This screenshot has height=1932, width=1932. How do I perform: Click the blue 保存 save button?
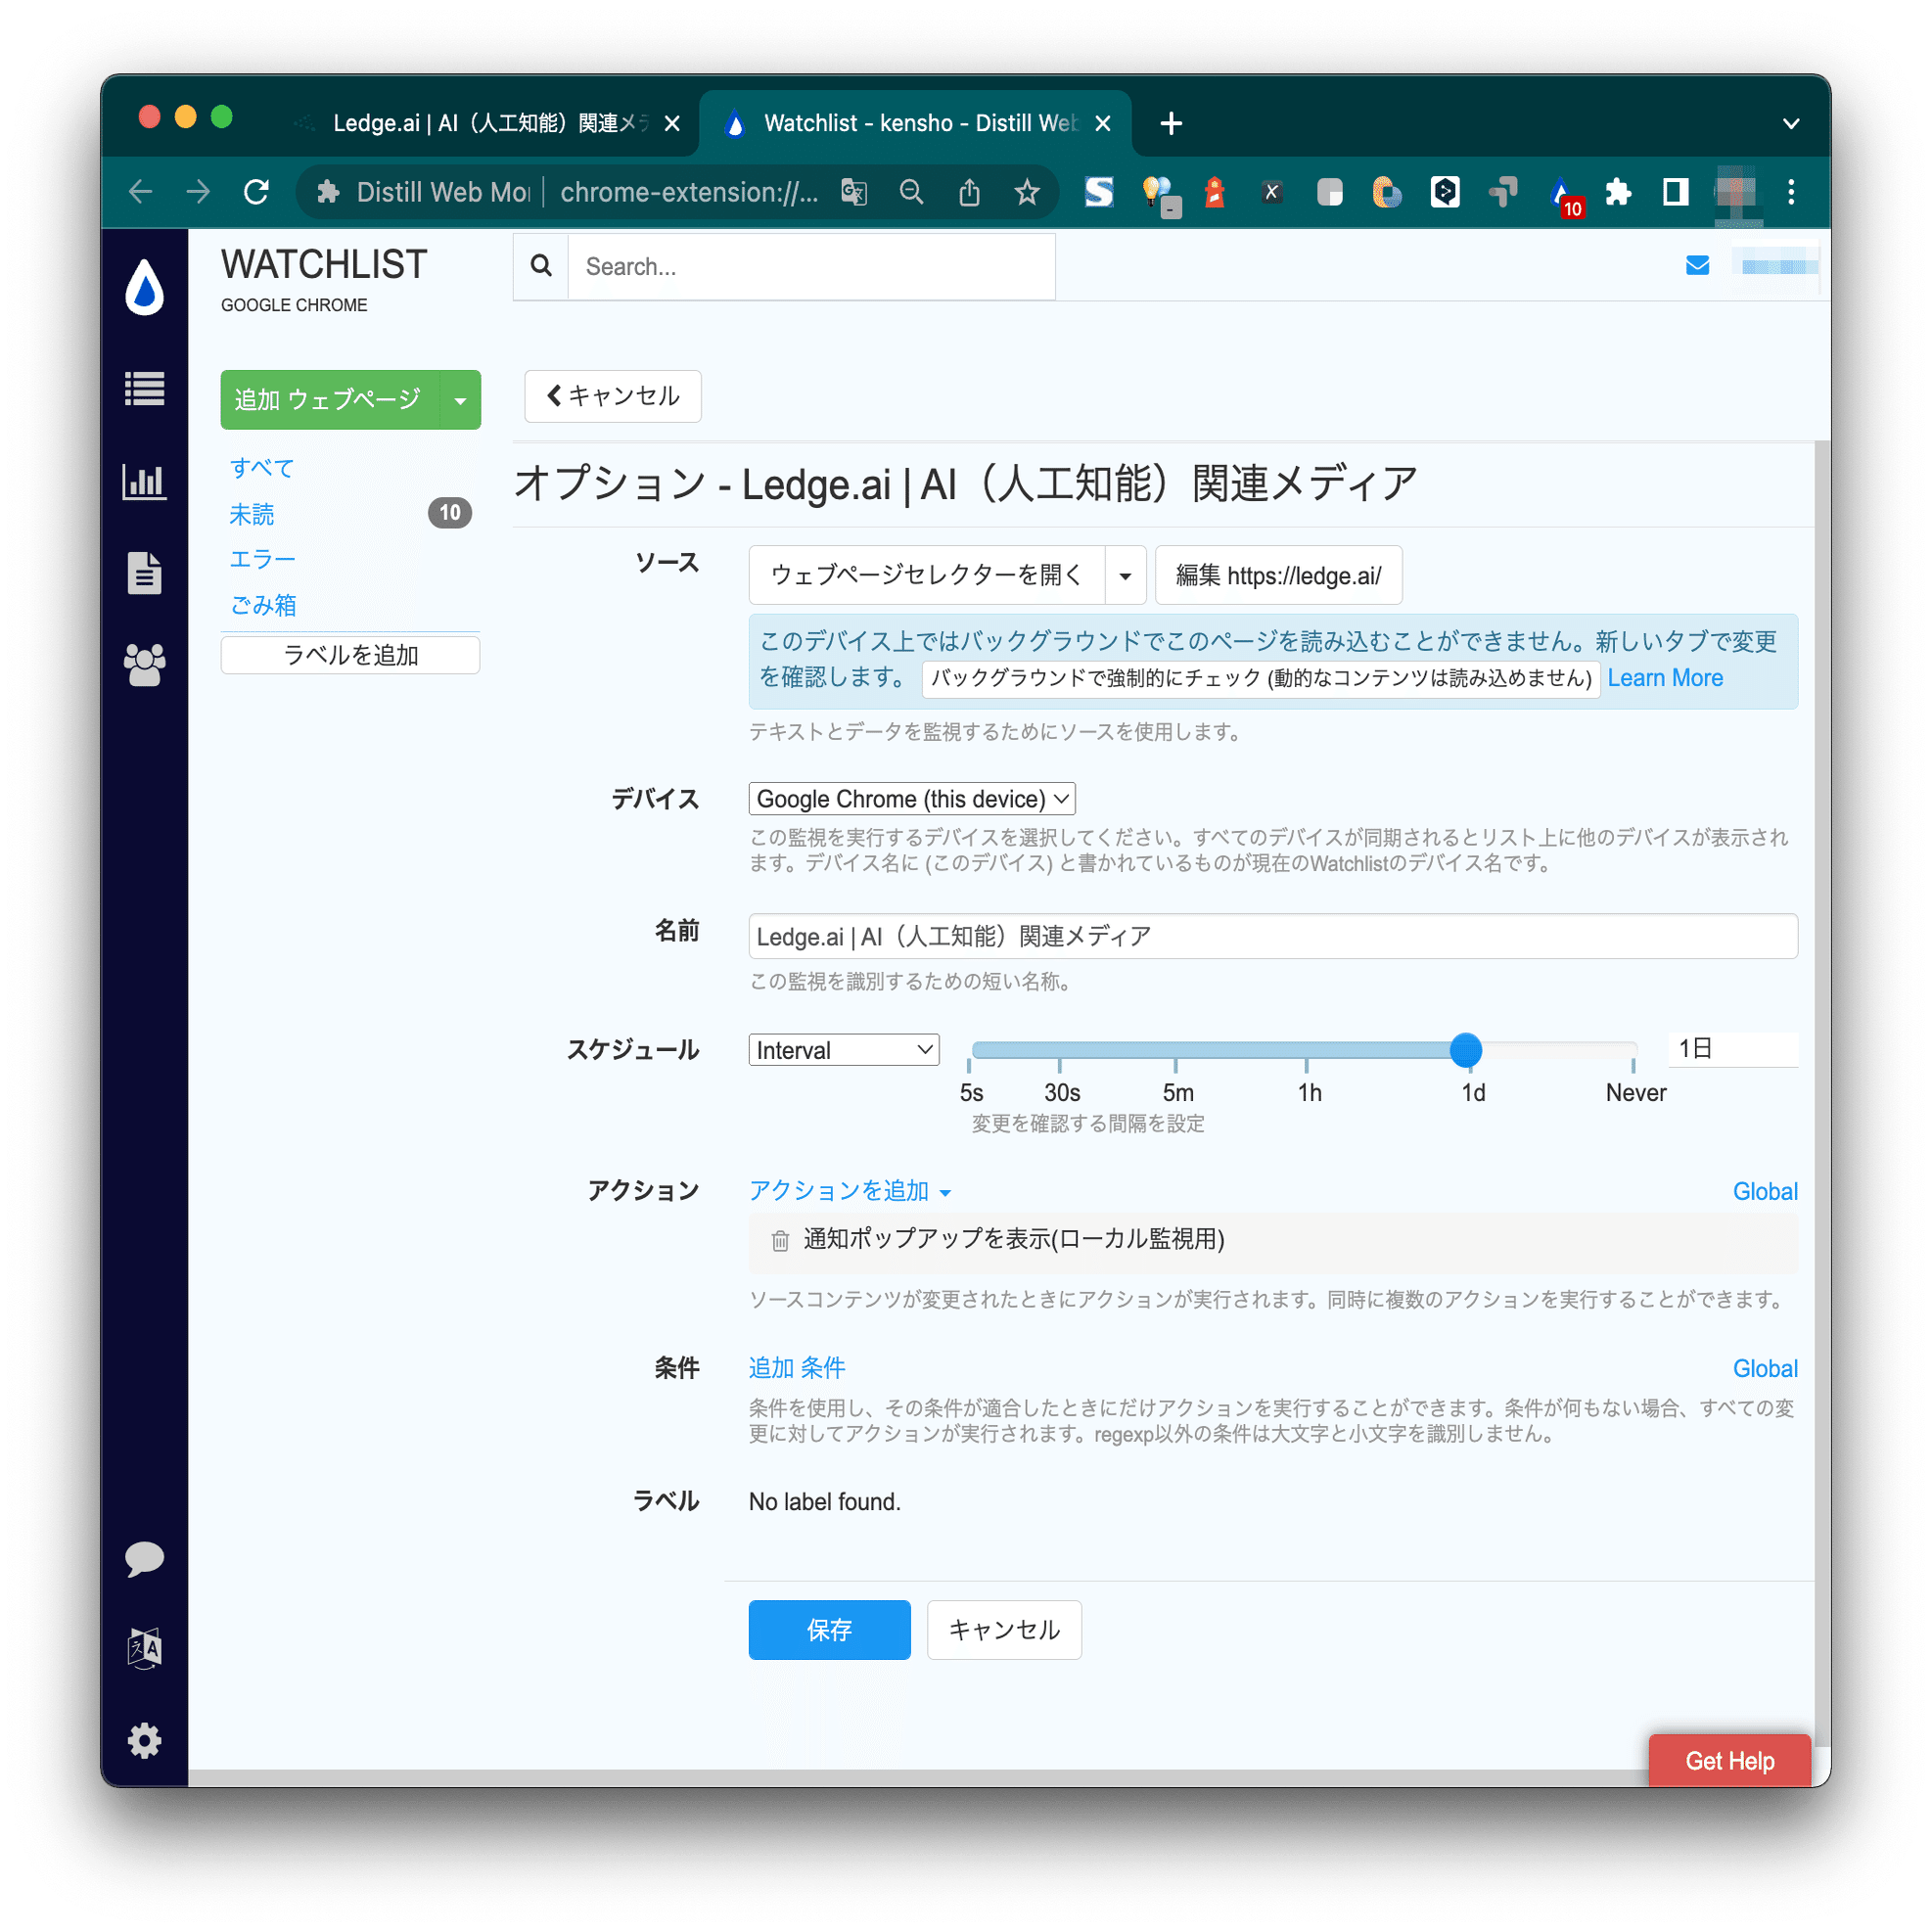[x=829, y=1629]
